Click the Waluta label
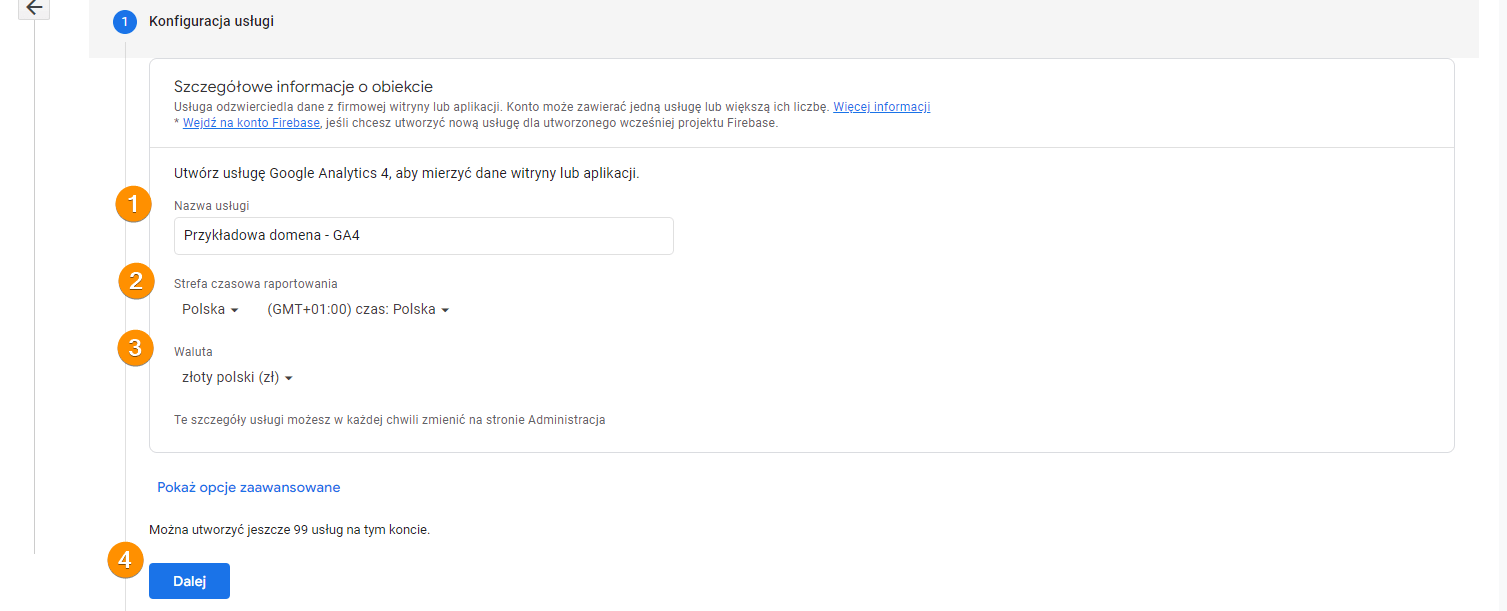1507x611 pixels. 193,352
